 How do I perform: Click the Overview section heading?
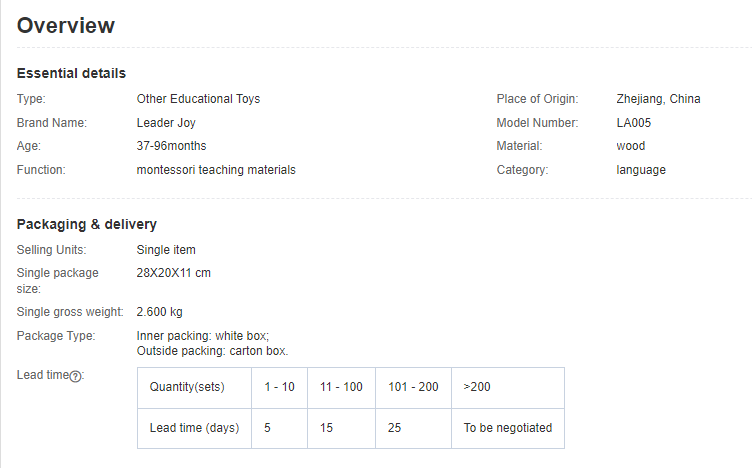point(66,25)
